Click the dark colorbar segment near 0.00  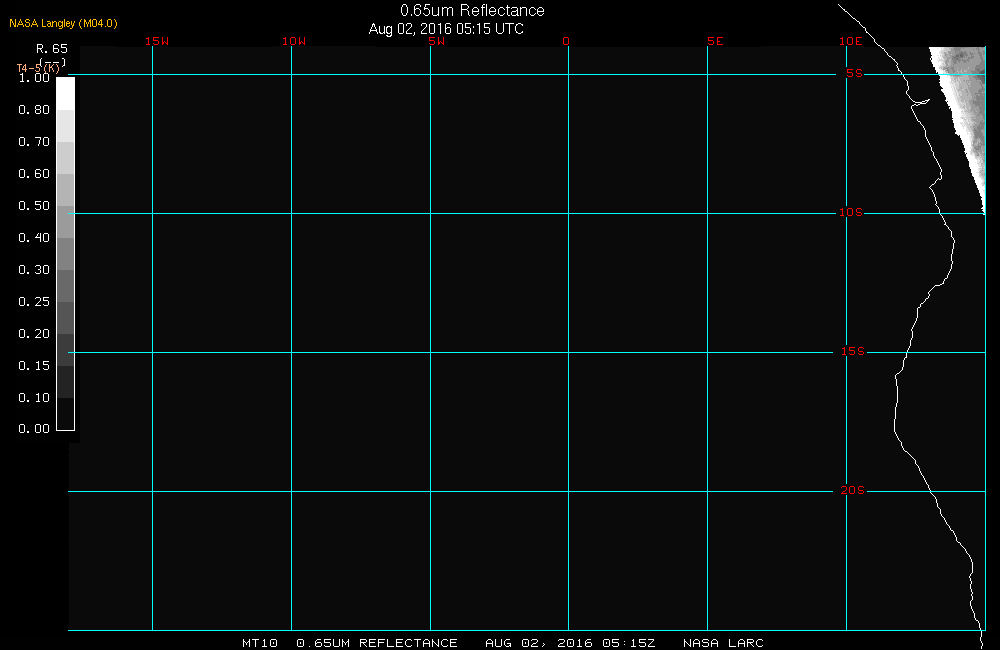[x=66, y=413]
